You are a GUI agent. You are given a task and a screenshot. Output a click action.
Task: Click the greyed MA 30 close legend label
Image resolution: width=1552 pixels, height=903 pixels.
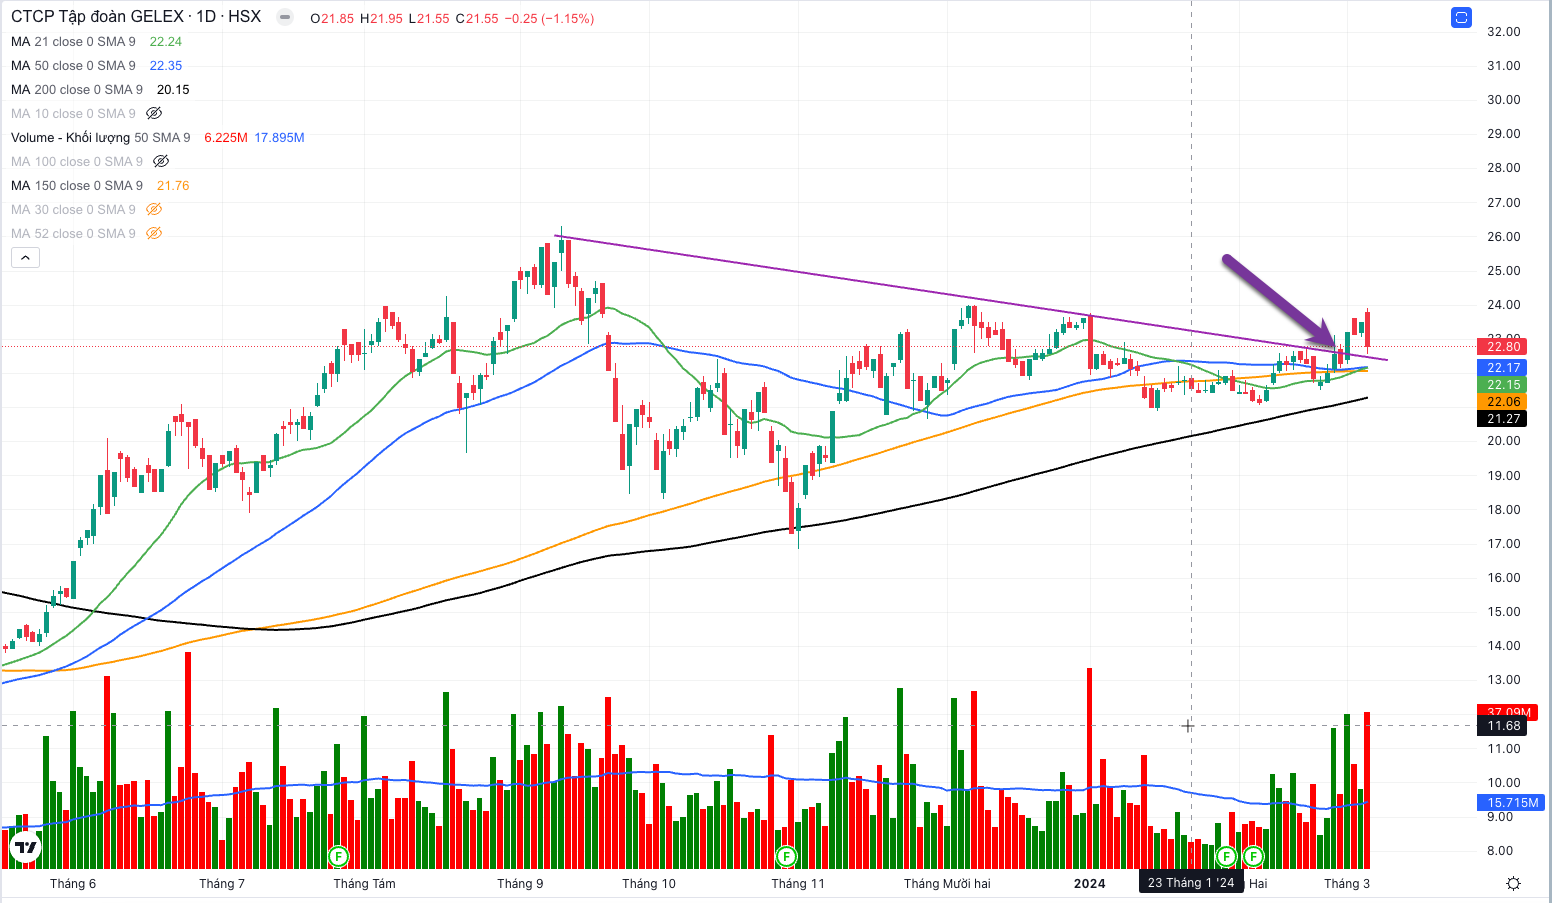tap(73, 209)
